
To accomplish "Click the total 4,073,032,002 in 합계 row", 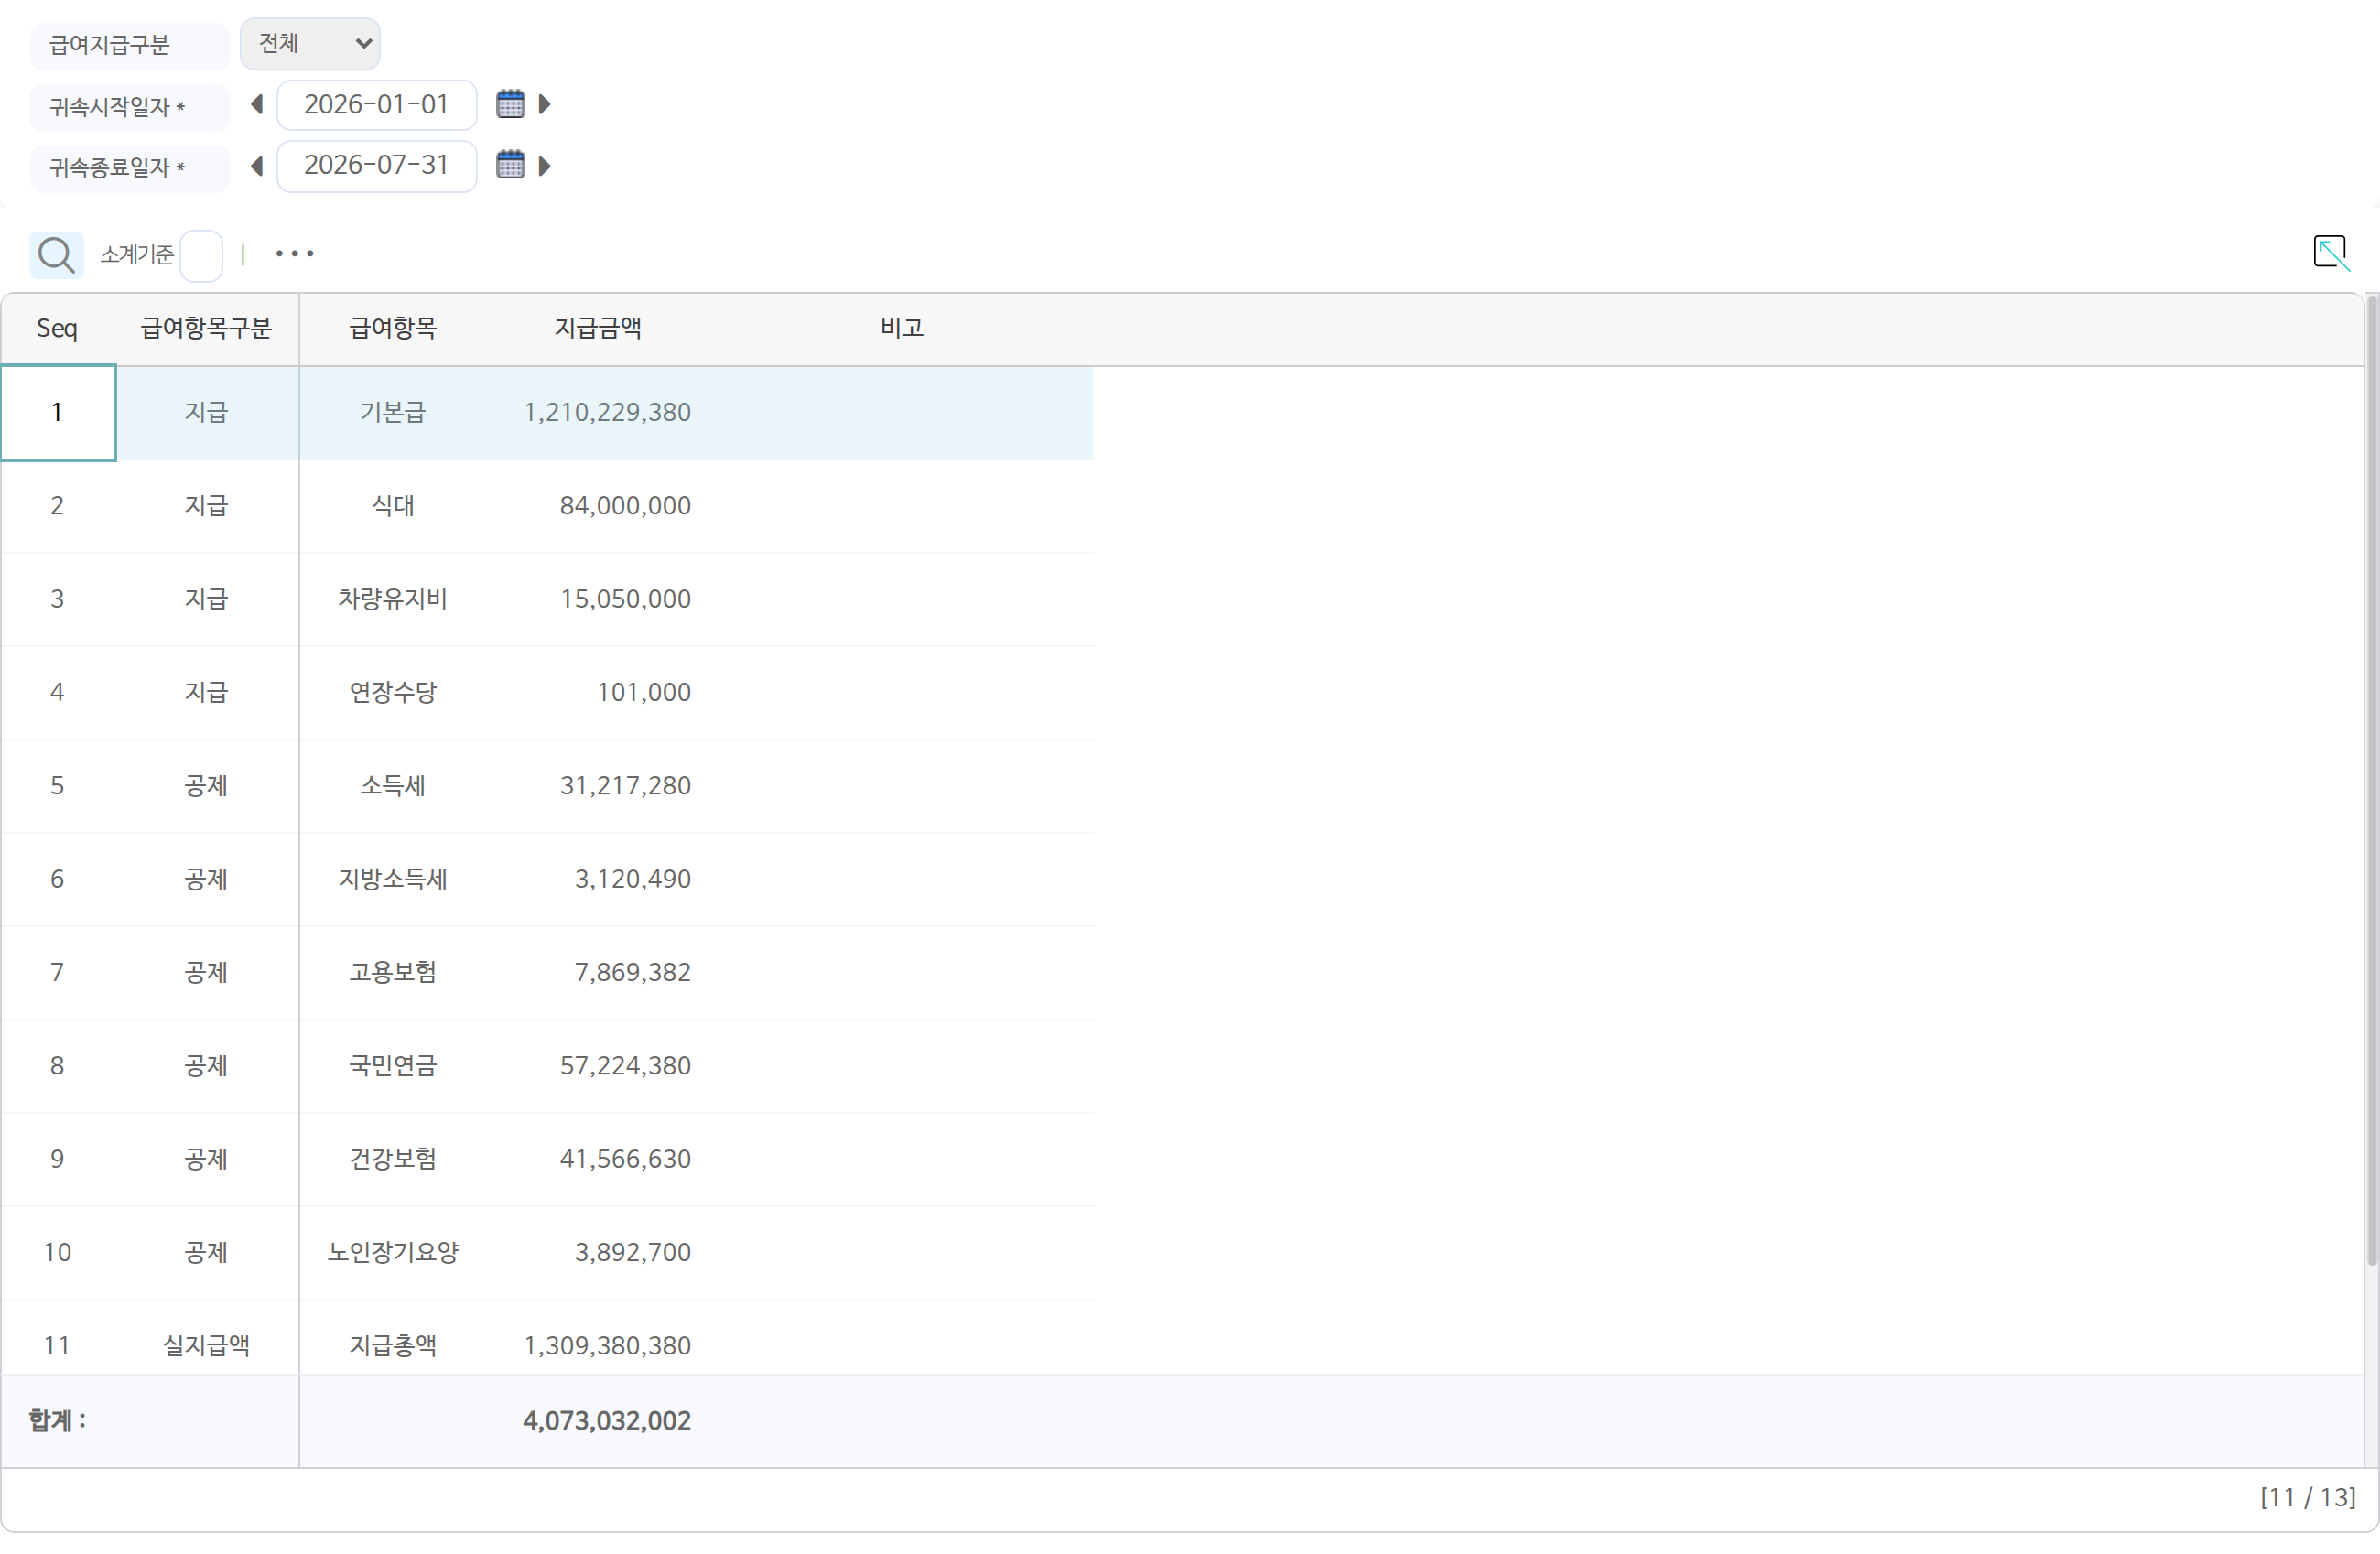I will coord(607,1421).
